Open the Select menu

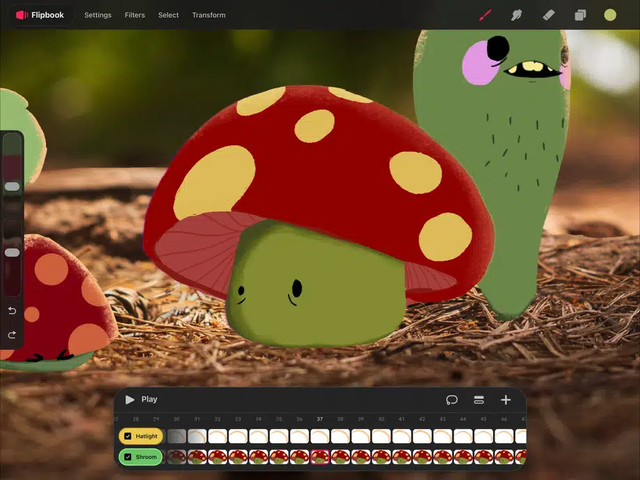pyautogui.click(x=168, y=15)
